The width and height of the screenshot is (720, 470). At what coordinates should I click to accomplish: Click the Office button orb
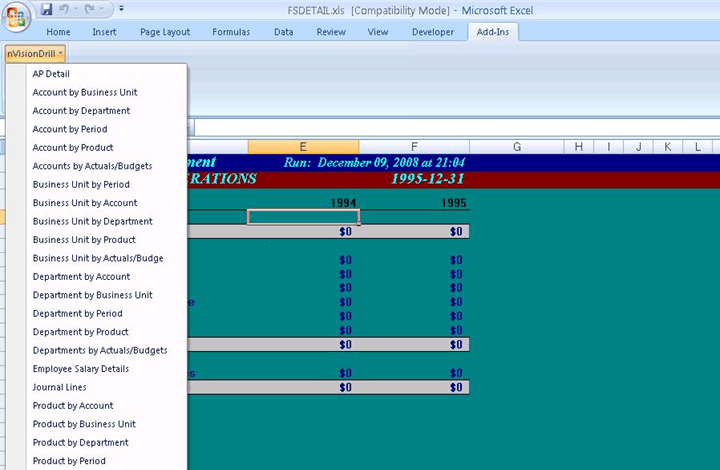tap(16, 17)
